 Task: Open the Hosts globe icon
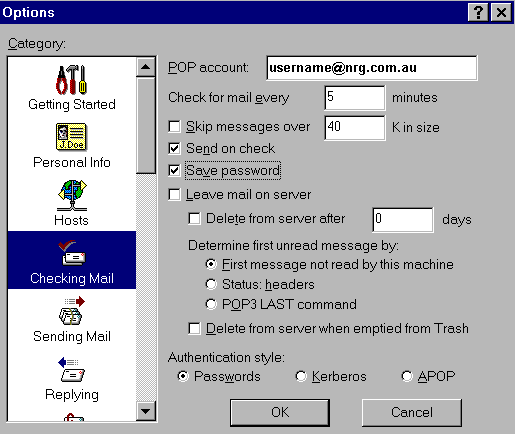coord(72,195)
